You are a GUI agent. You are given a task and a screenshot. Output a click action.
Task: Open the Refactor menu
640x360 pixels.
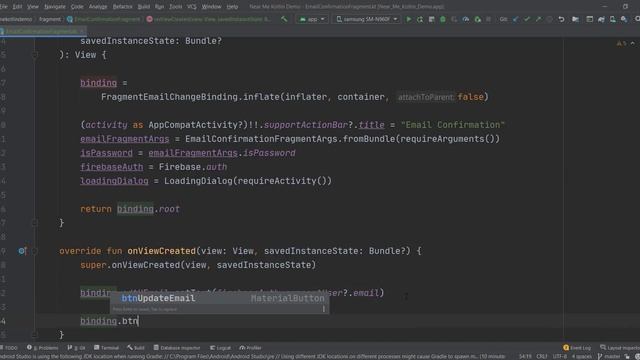[122, 7]
